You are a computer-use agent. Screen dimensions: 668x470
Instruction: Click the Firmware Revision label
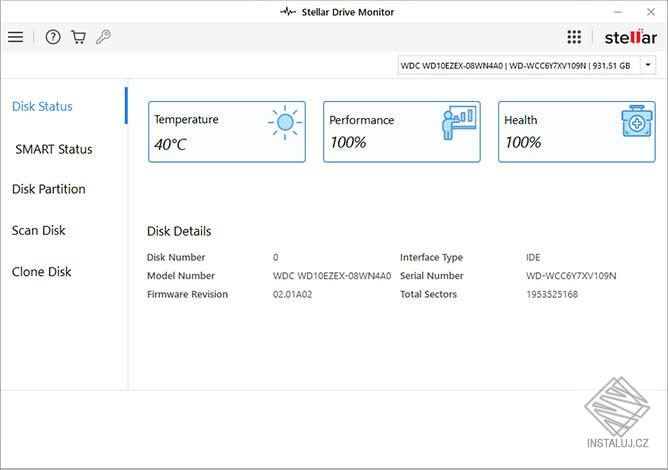(x=187, y=294)
